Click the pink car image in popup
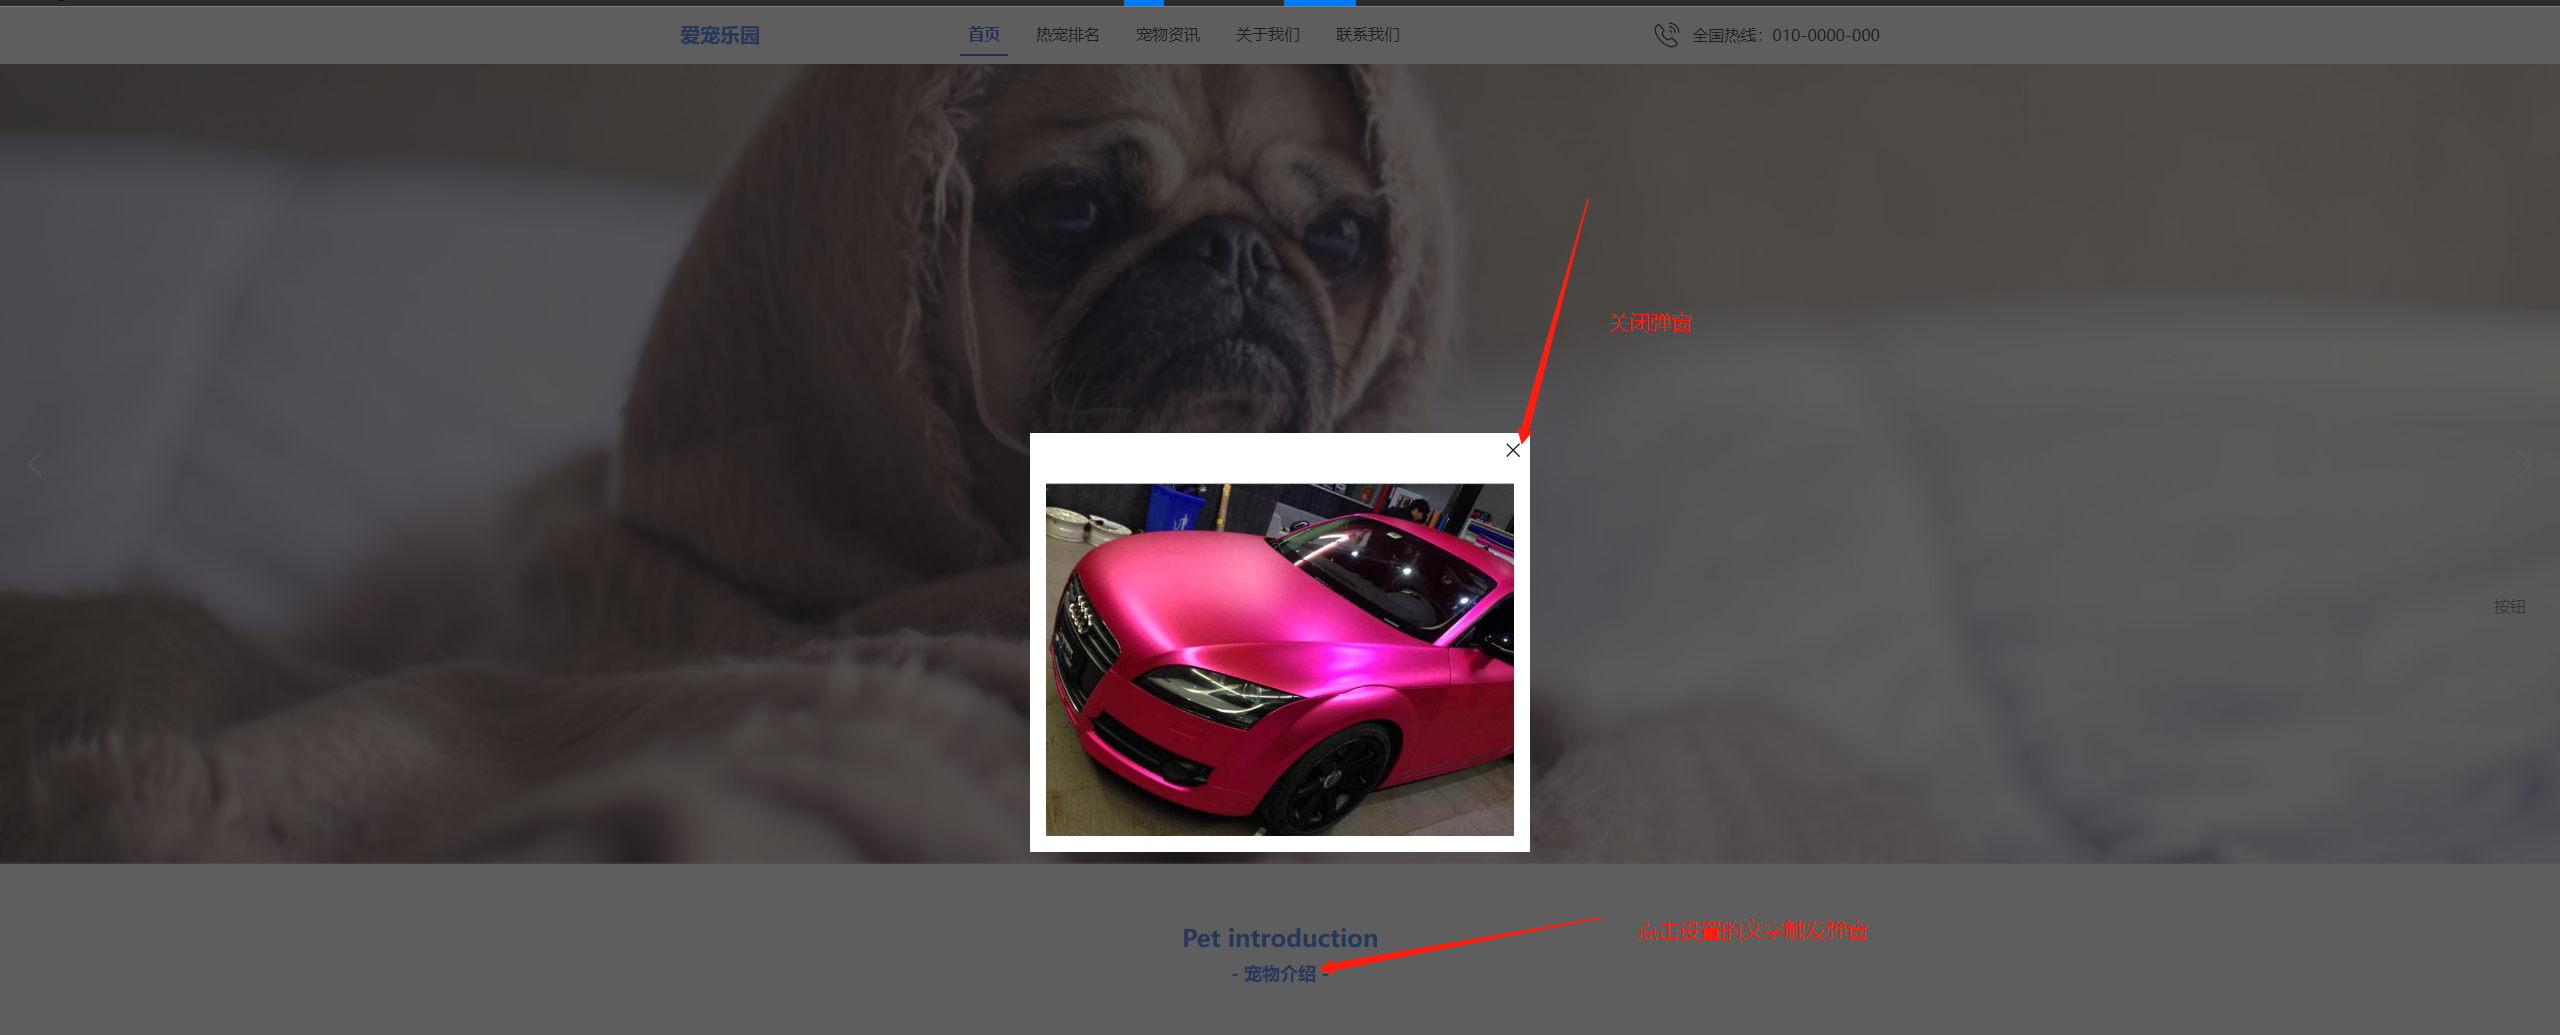Screen dimensions: 2560x1035 [1280, 659]
